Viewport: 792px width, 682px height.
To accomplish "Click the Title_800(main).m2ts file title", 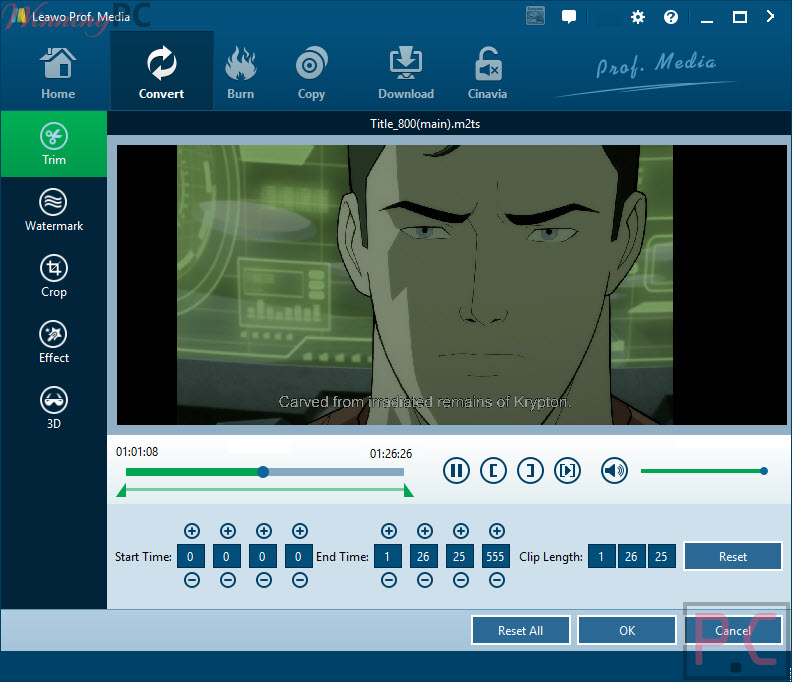I will (425, 124).
